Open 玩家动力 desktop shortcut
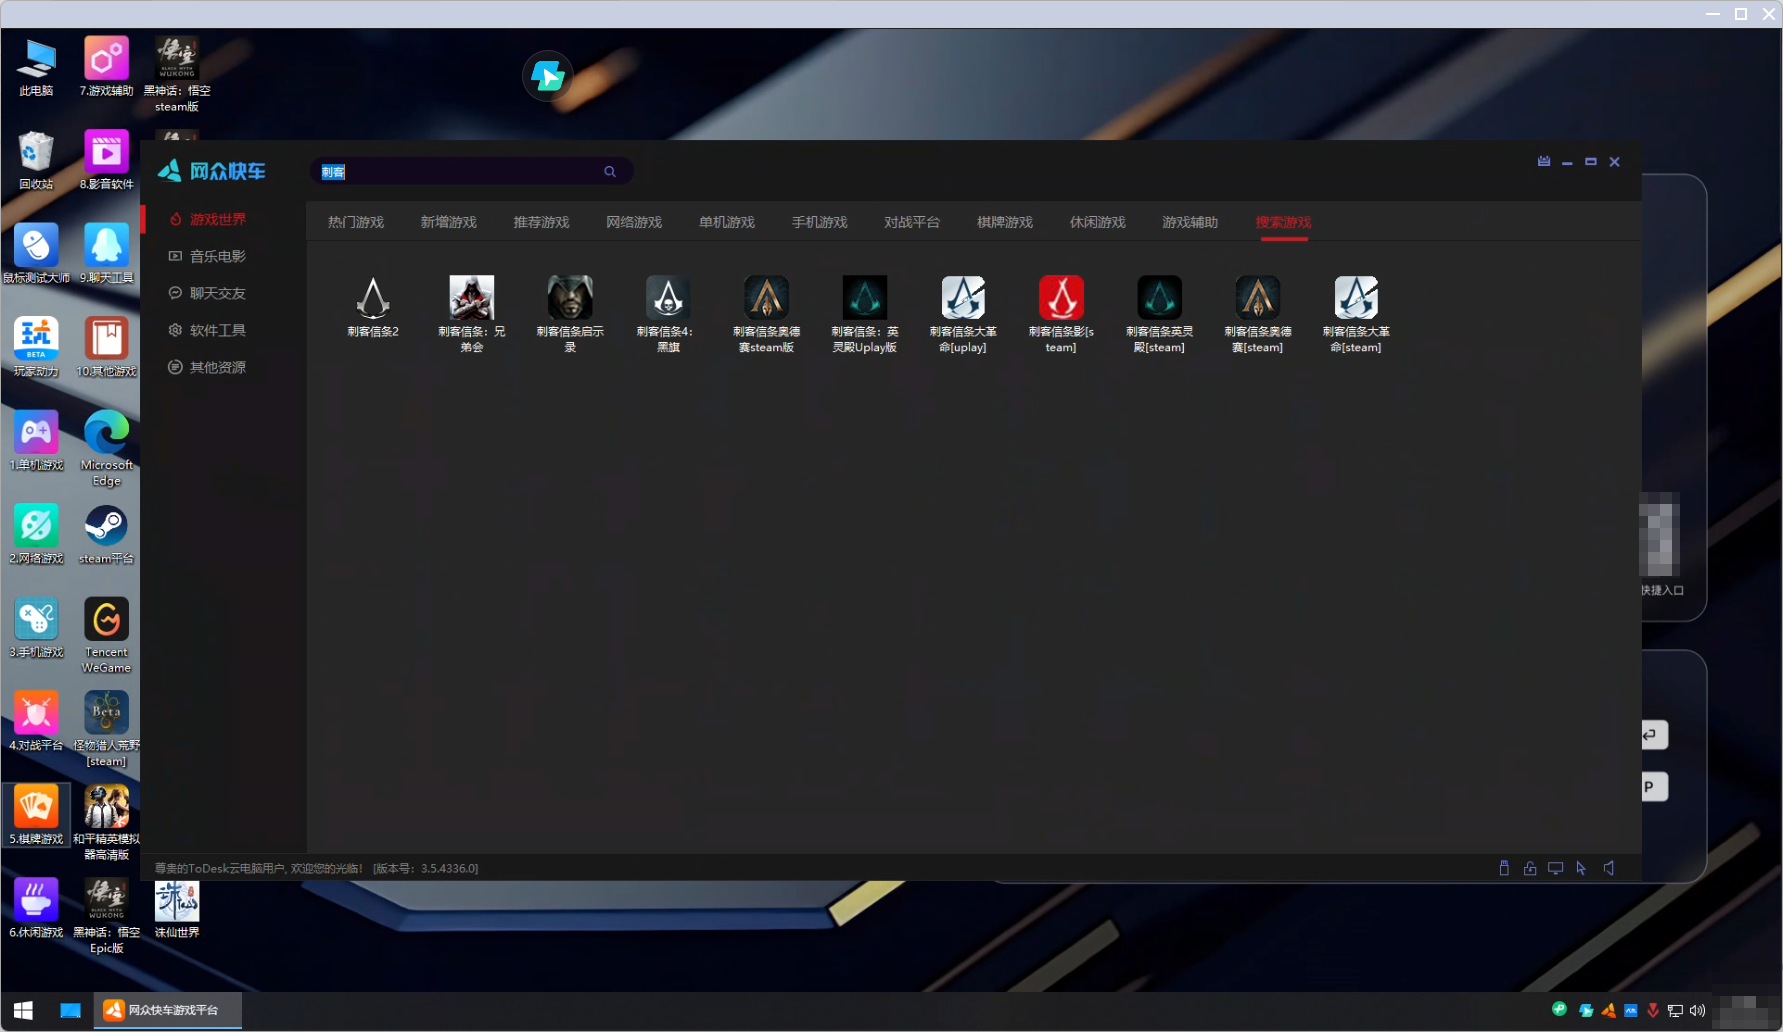Viewport: 1783px width, 1032px height. tap(36, 347)
